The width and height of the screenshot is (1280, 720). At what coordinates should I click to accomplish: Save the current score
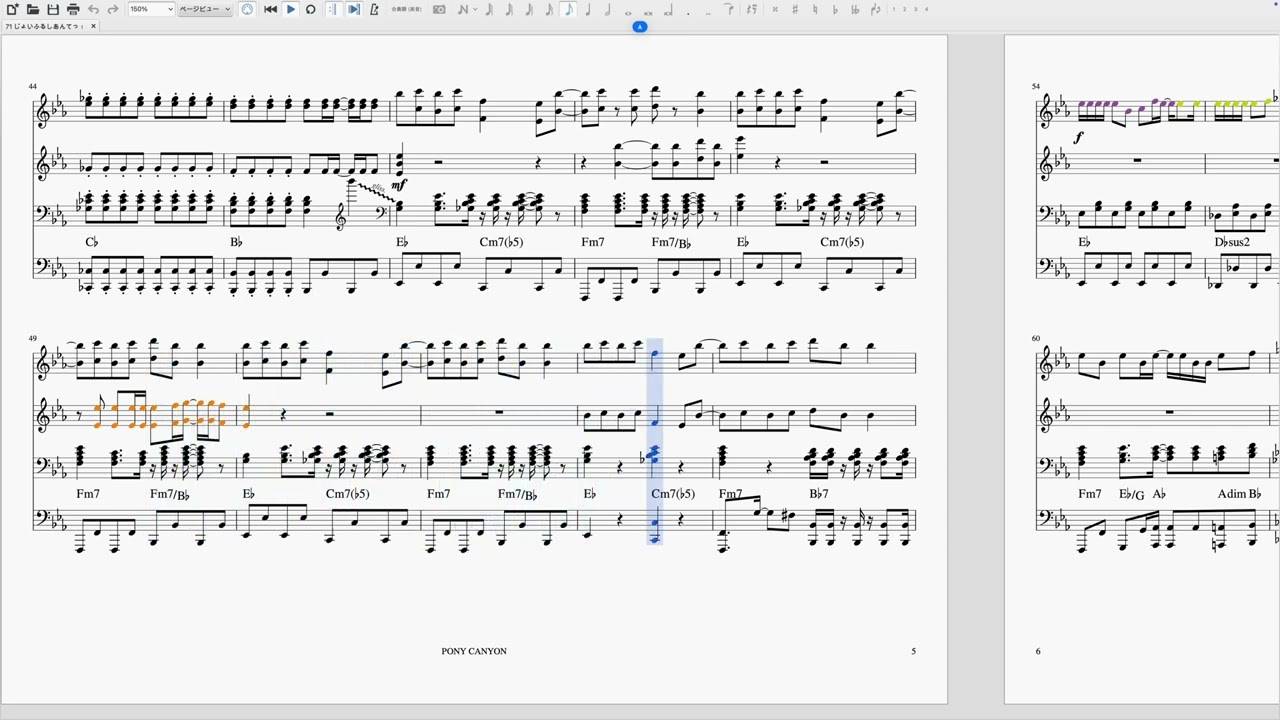[x=52, y=9]
